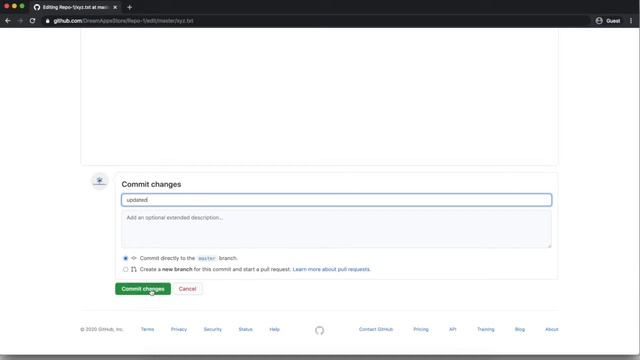640x360 pixels.
Task: Open the Terms footer link
Action: (x=147, y=329)
